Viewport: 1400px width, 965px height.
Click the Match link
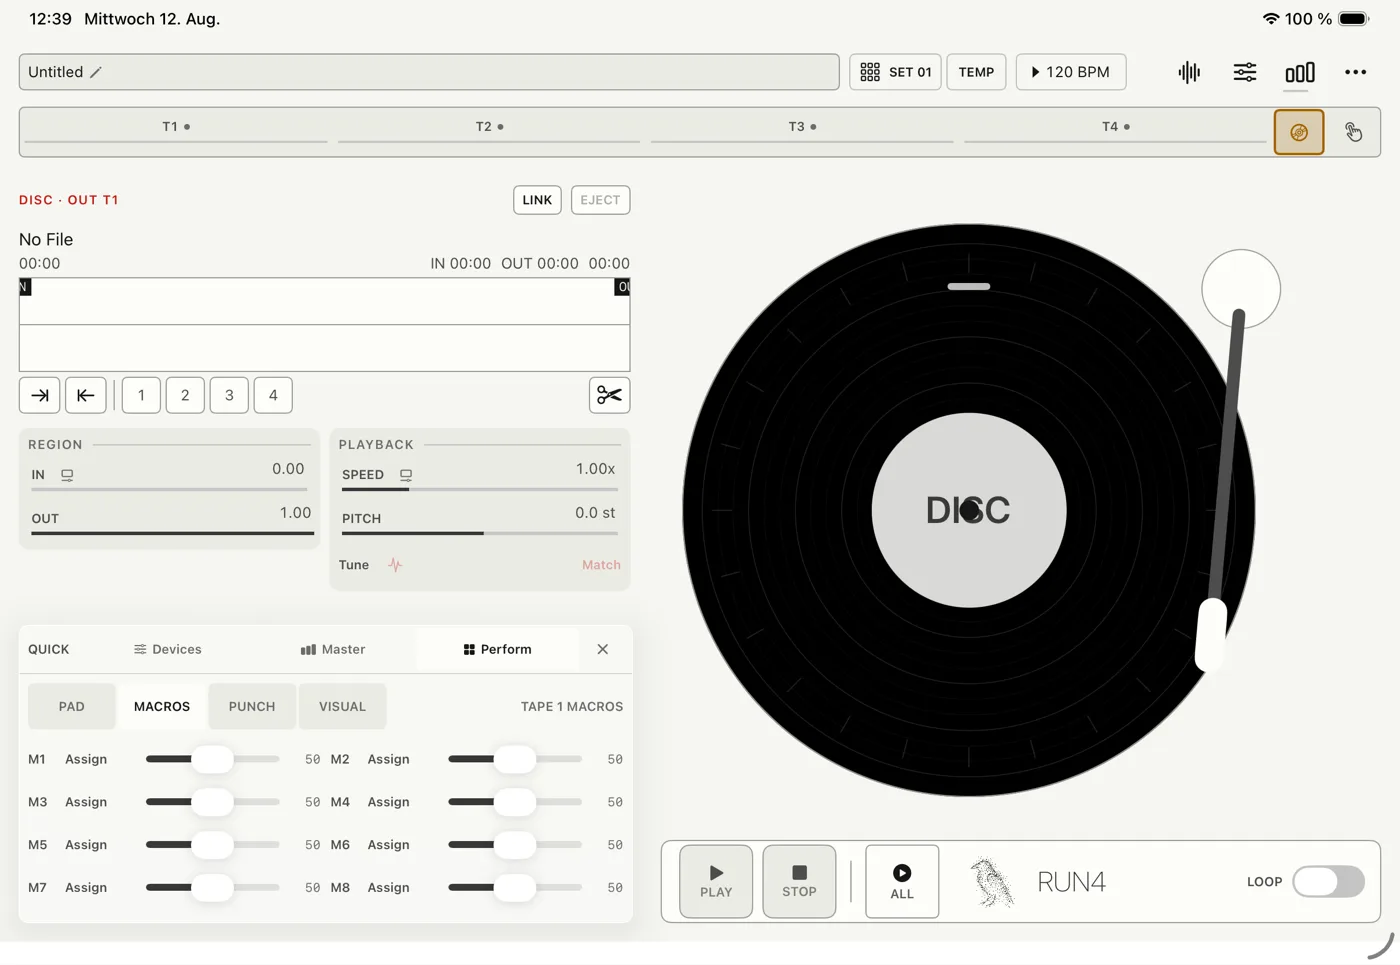coord(601,565)
